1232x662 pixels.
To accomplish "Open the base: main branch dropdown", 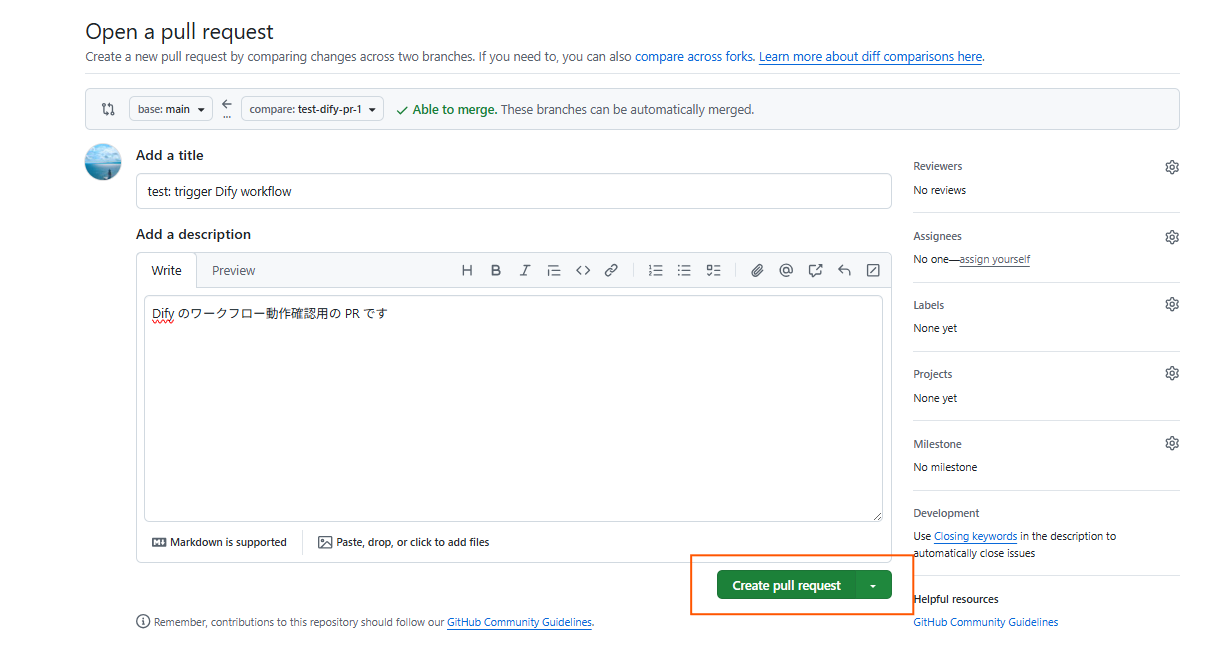I will [171, 109].
